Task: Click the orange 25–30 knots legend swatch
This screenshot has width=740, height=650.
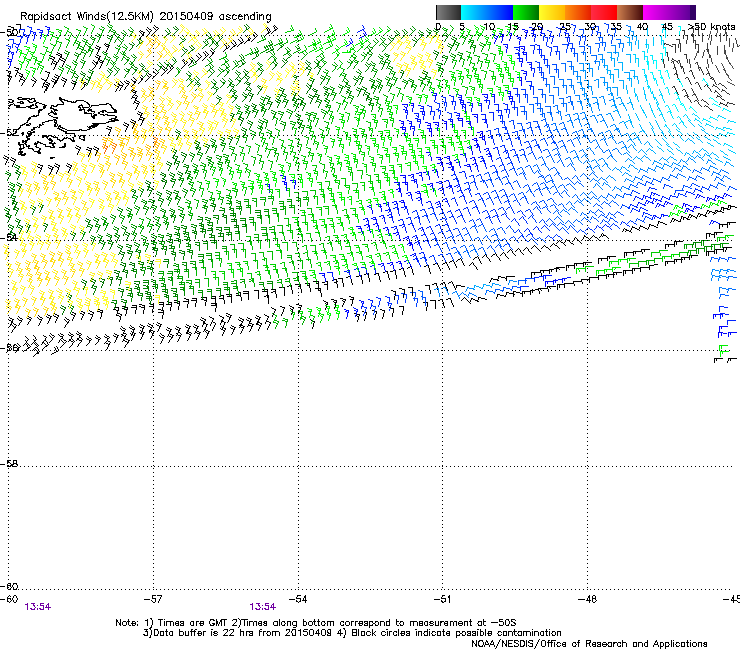Action: coord(578,12)
